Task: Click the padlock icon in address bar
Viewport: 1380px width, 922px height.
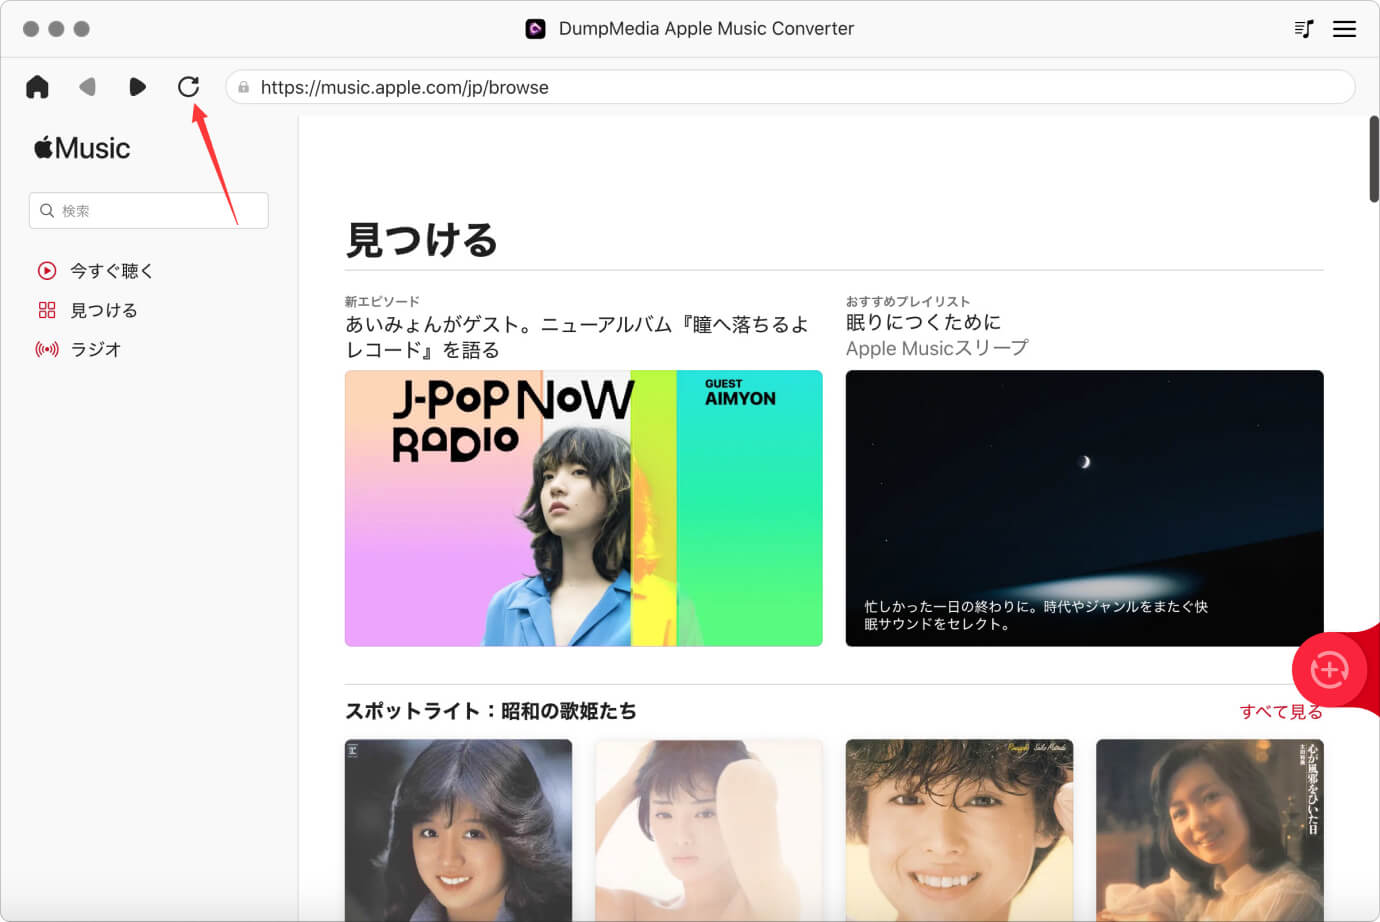Action: [243, 87]
